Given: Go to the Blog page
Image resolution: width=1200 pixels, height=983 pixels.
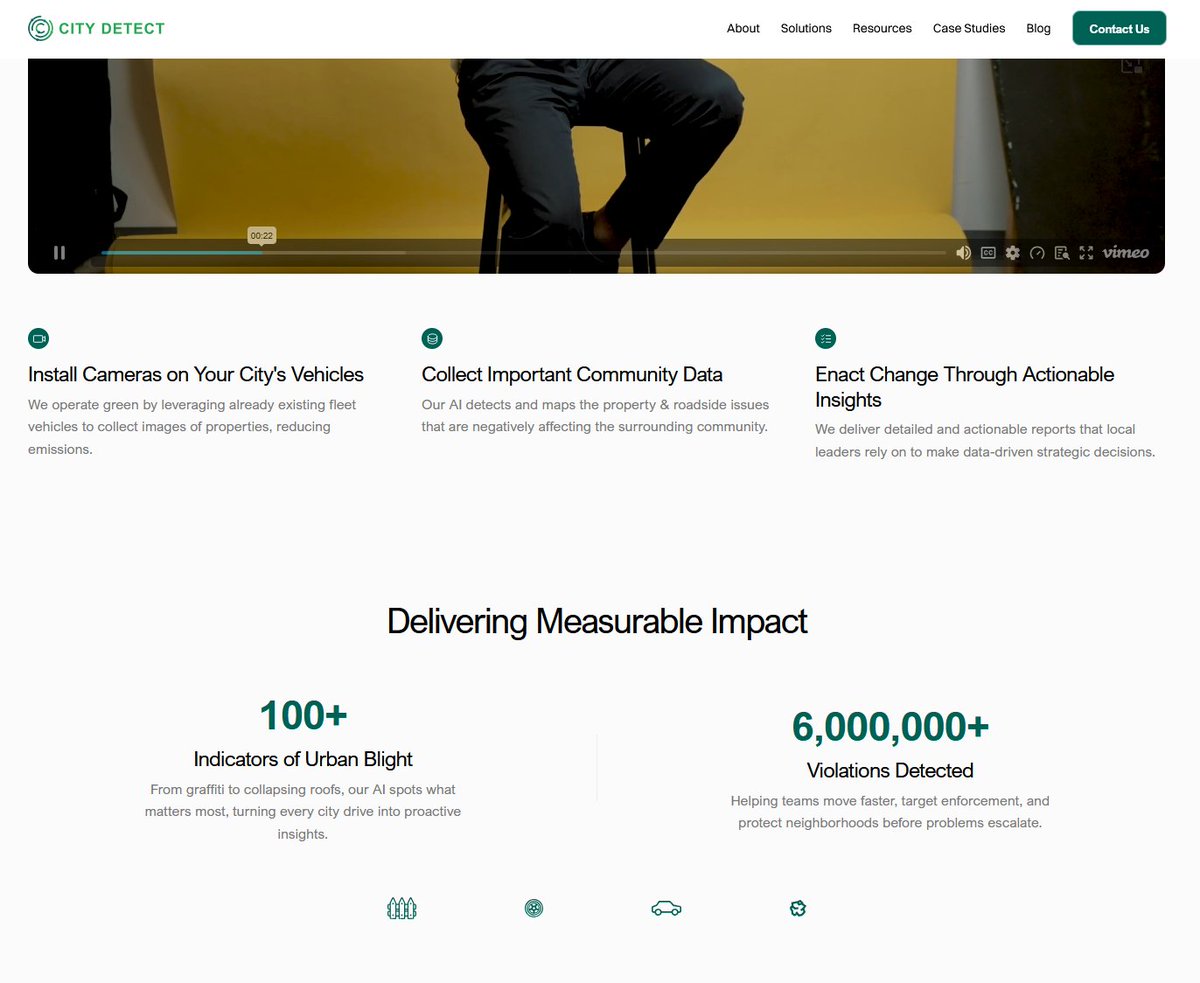Looking at the screenshot, I should (1038, 28).
